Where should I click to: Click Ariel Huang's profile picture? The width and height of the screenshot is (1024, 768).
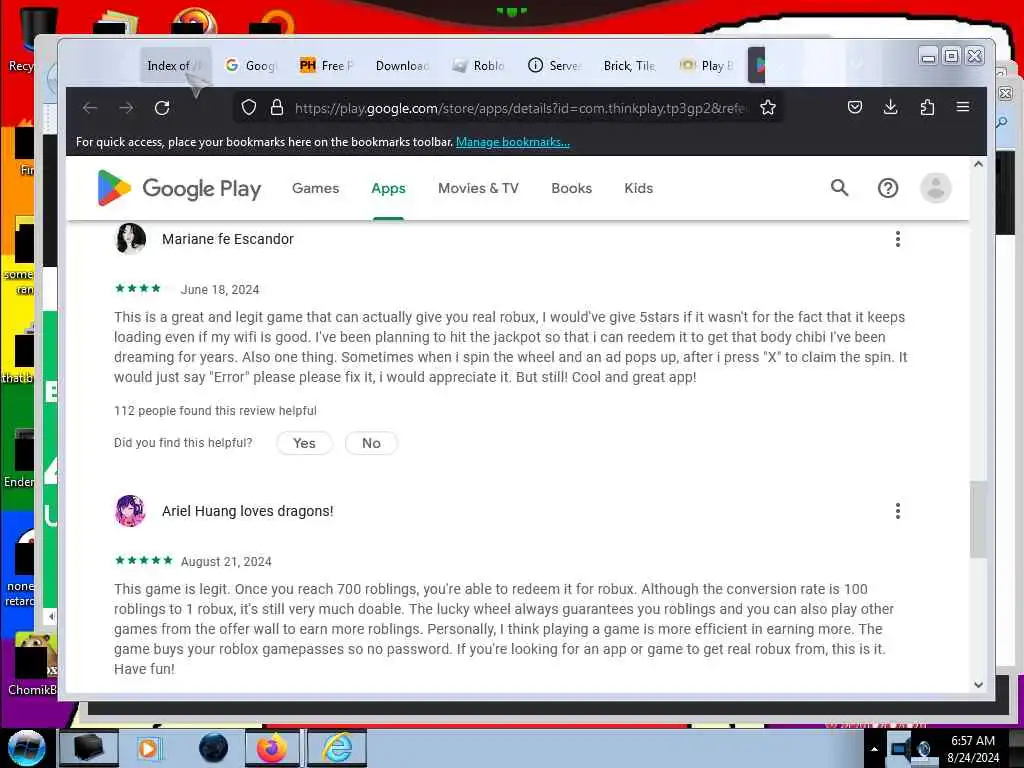click(x=131, y=511)
